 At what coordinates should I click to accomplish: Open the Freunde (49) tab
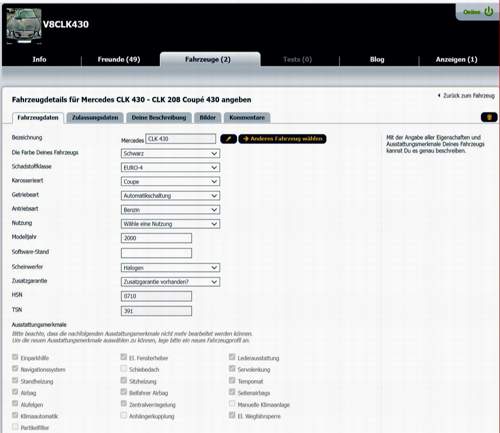click(x=119, y=59)
